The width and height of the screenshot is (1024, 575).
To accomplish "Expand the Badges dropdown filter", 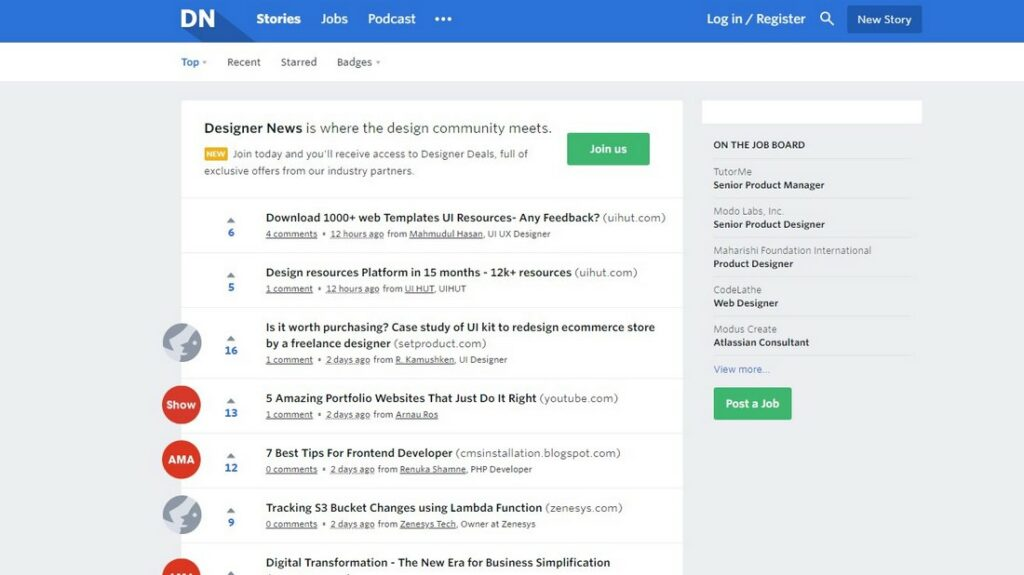I will click(358, 62).
